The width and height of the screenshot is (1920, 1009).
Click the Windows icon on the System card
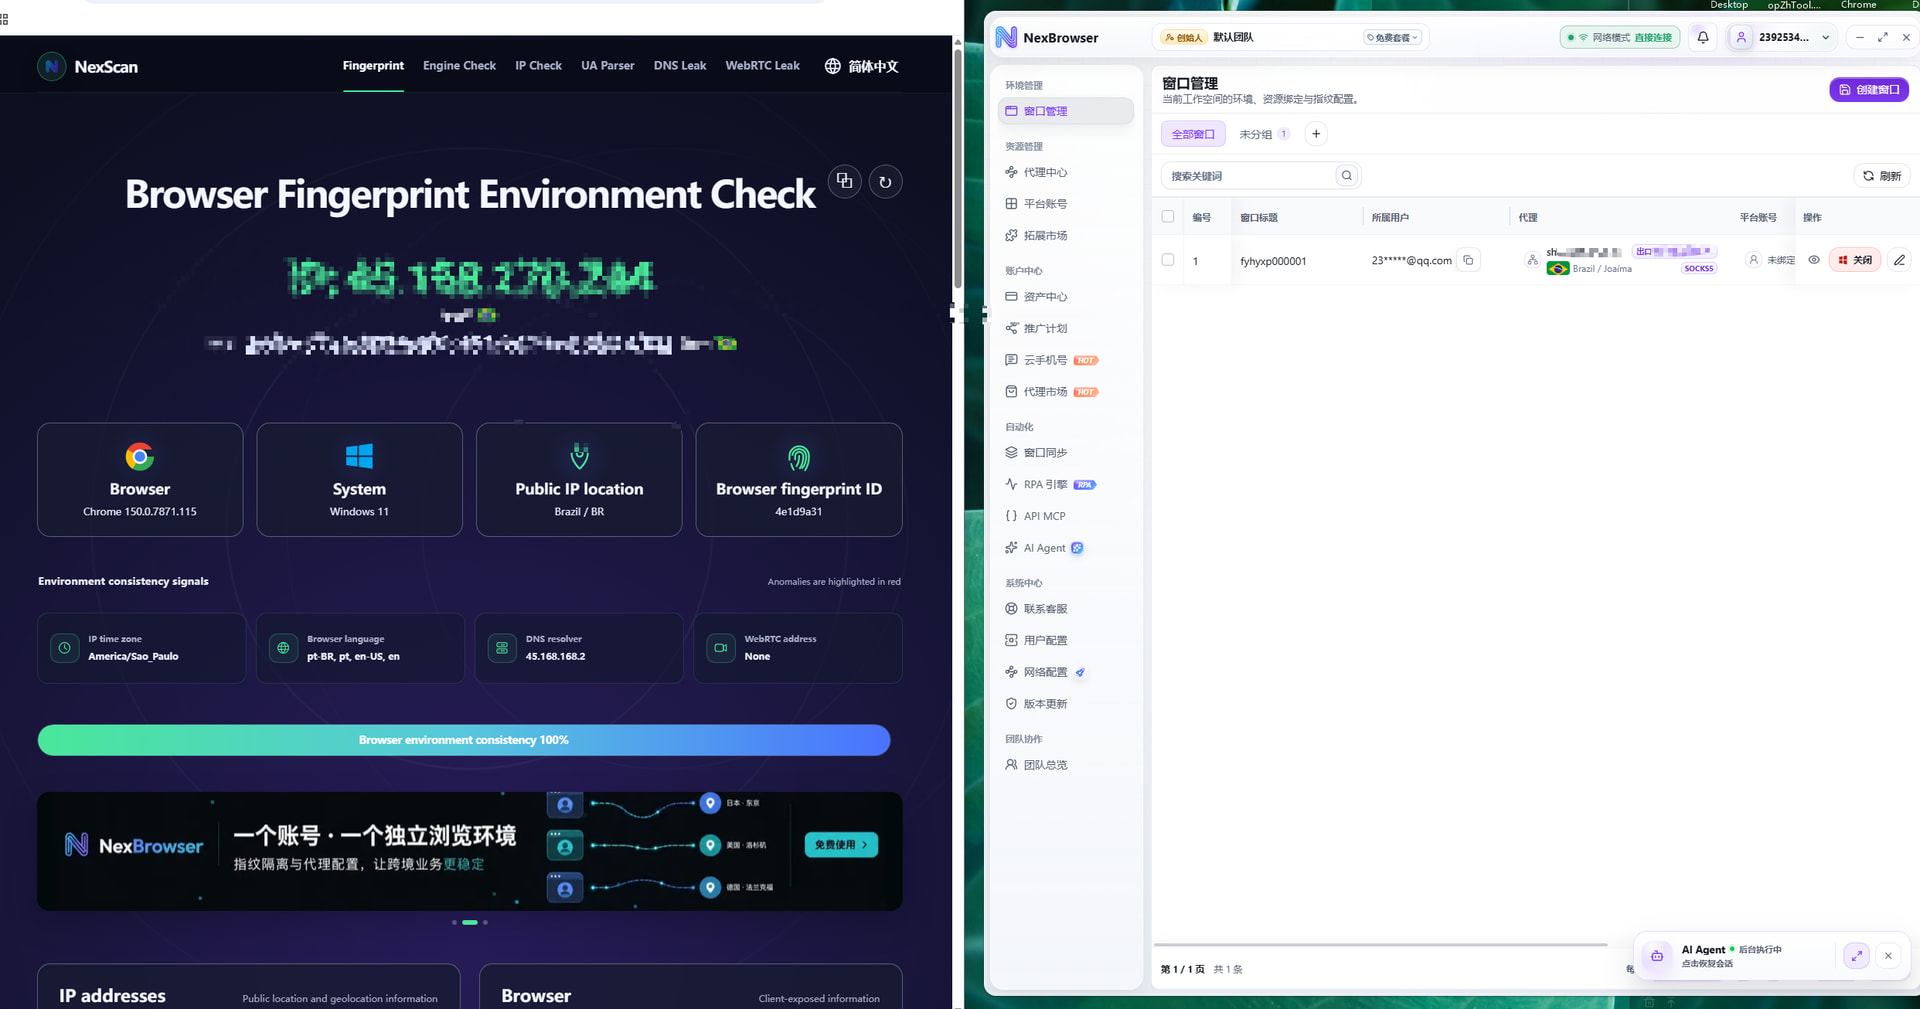point(359,456)
